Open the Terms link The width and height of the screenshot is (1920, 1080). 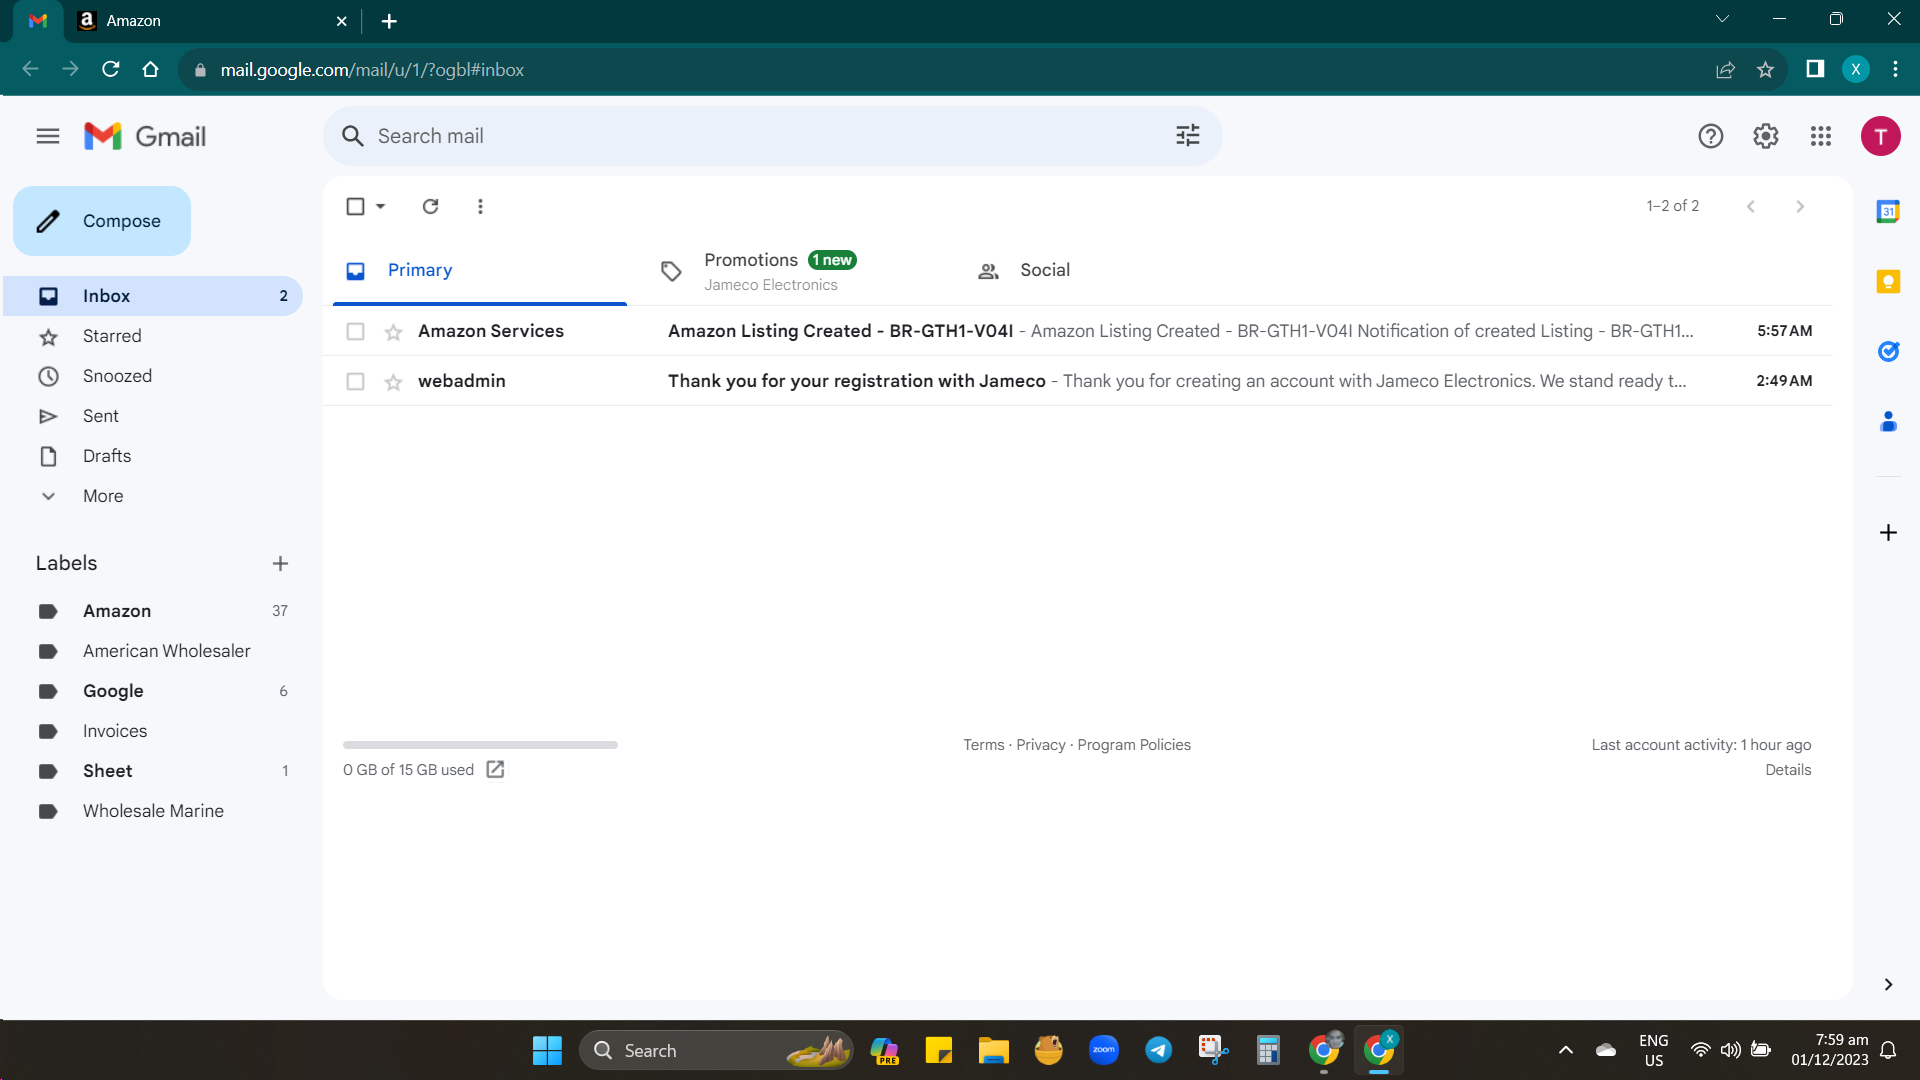point(983,745)
